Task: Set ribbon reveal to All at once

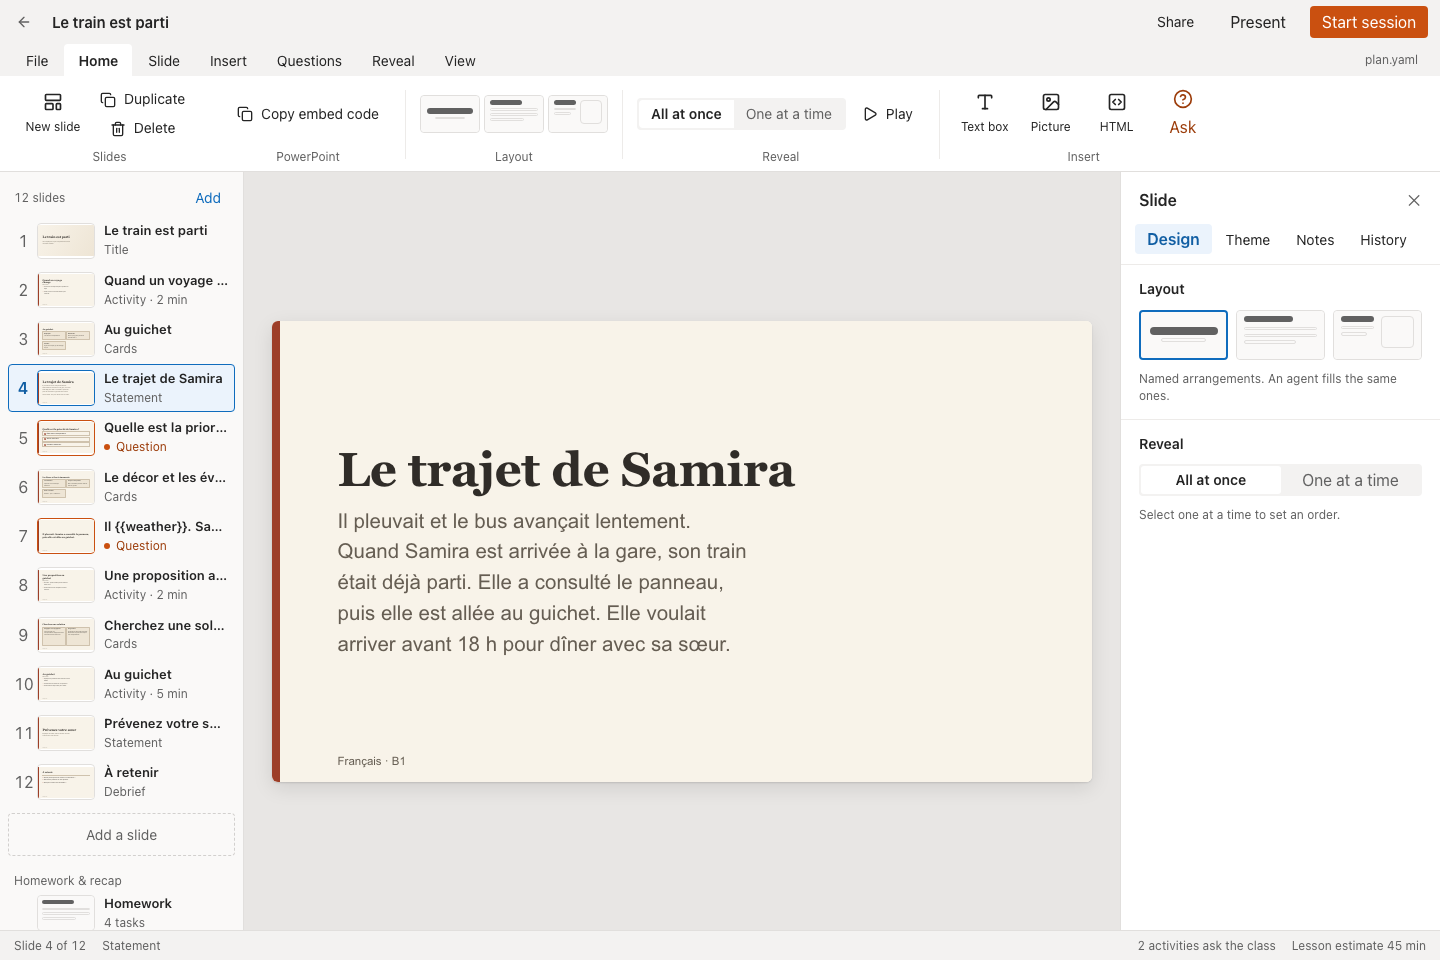Action: (x=686, y=114)
